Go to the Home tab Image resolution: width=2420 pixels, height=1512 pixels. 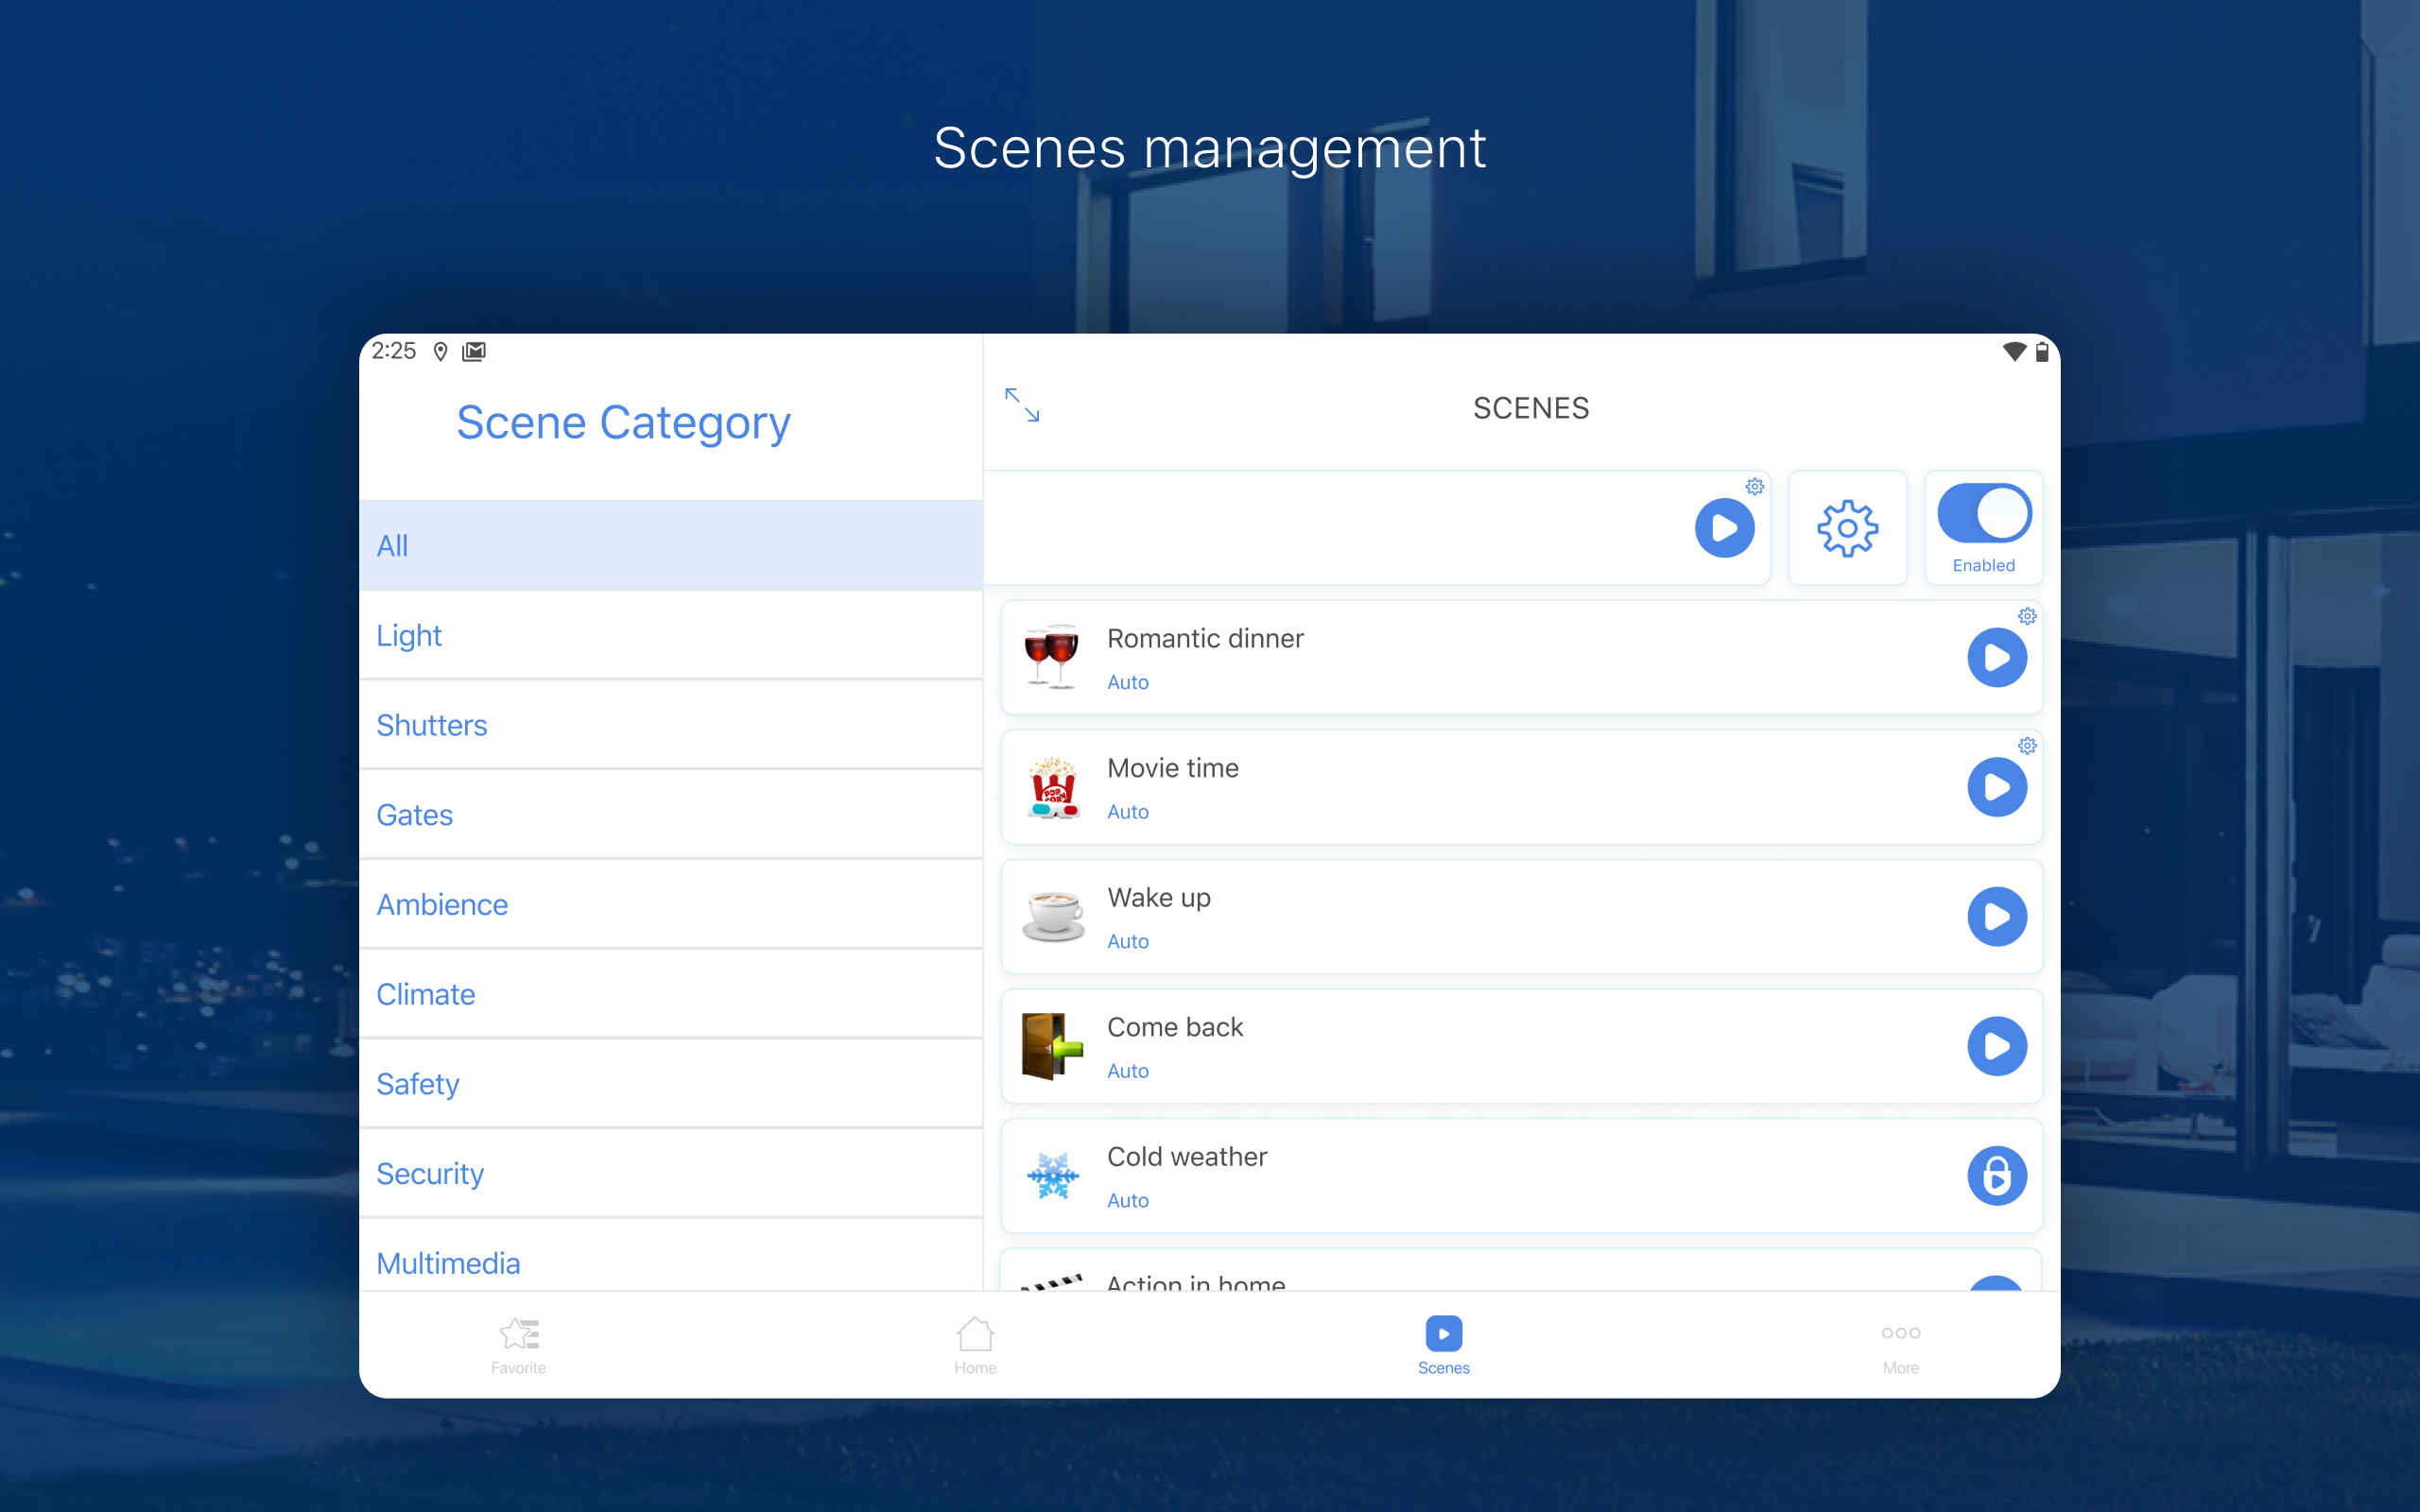pyautogui.click(x=975, y=1345)
